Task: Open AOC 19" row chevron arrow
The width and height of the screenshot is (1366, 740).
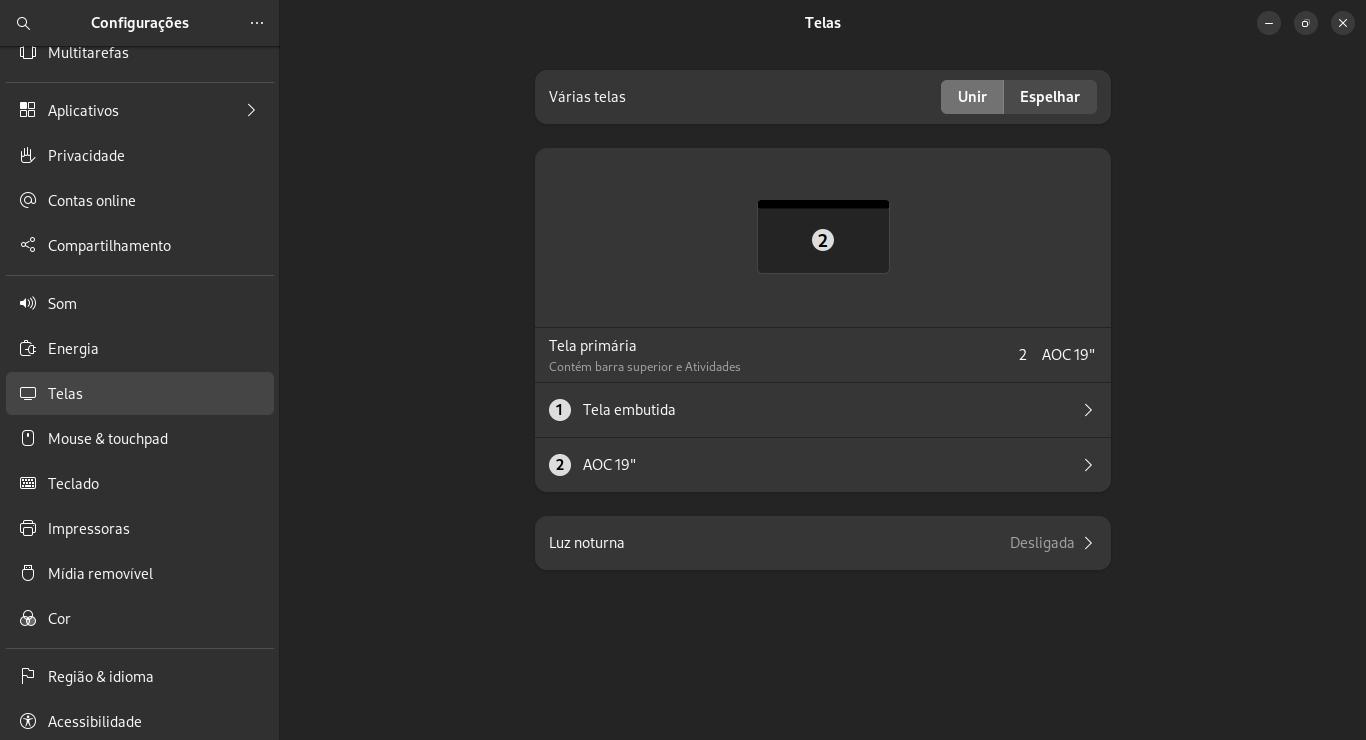Action: coord(1088,465)
